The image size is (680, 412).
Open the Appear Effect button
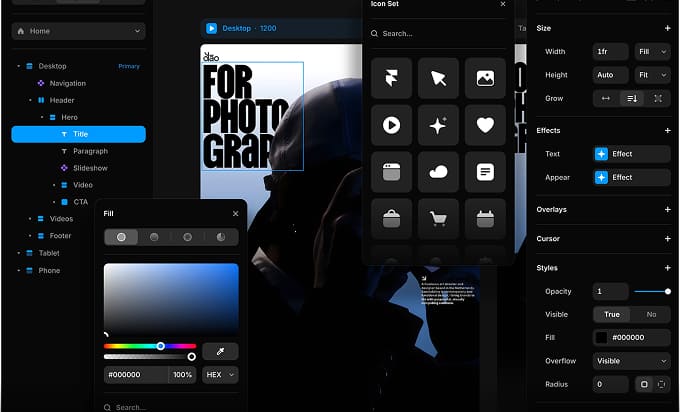[x=631, y=177]
